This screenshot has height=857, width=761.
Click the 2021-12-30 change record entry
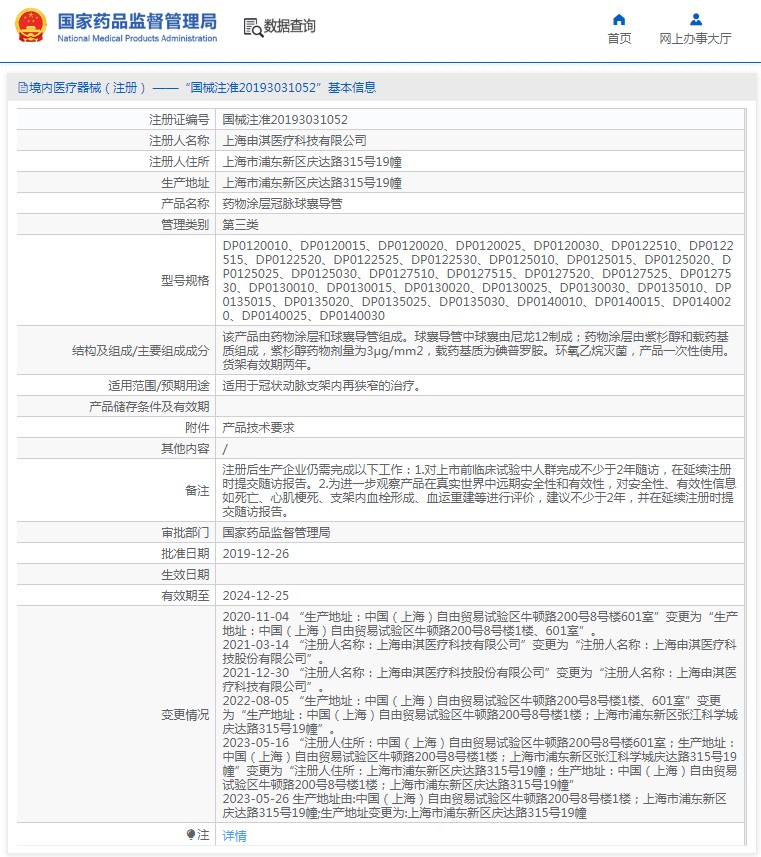(479, 679)
